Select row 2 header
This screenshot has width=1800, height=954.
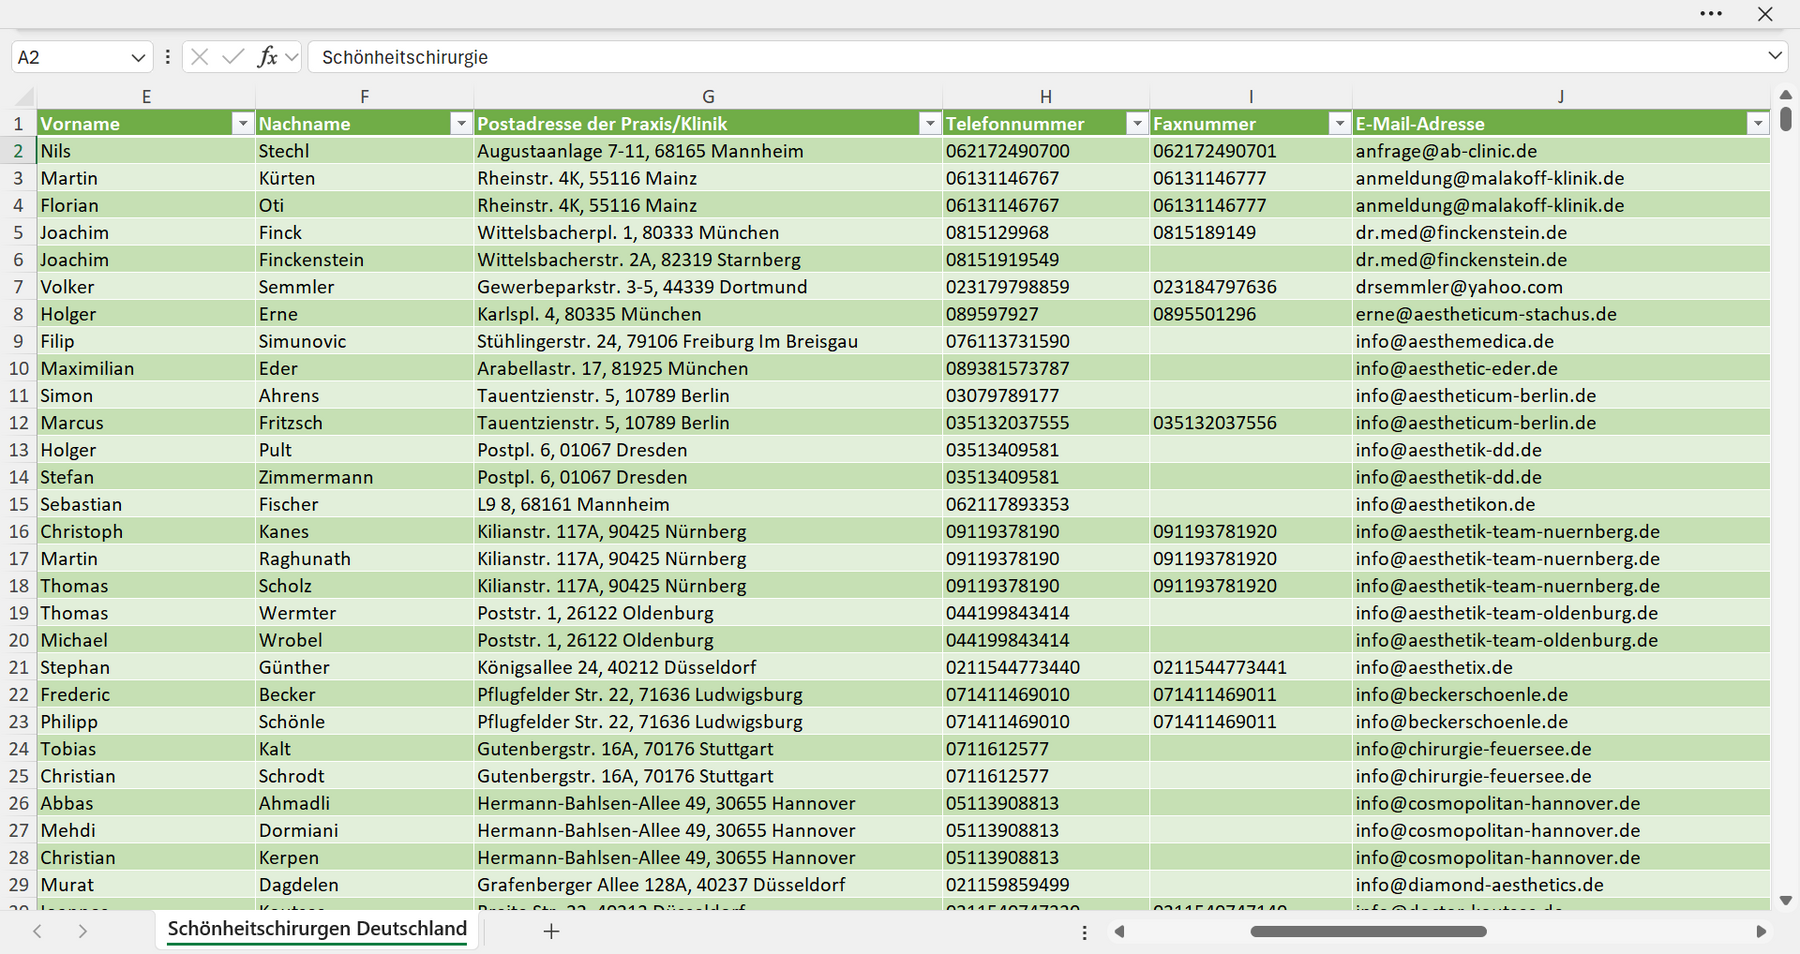coord(18,151)
